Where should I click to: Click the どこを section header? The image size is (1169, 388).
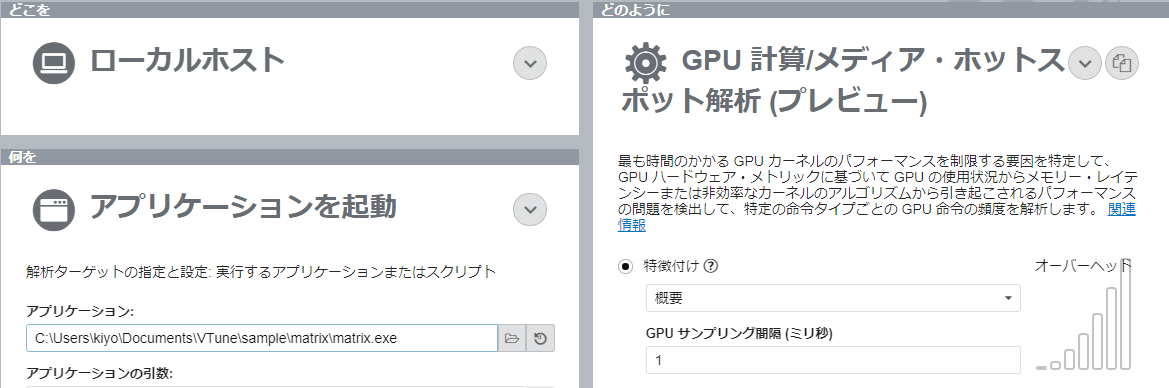pyautogui.click(x=30, y=9)
